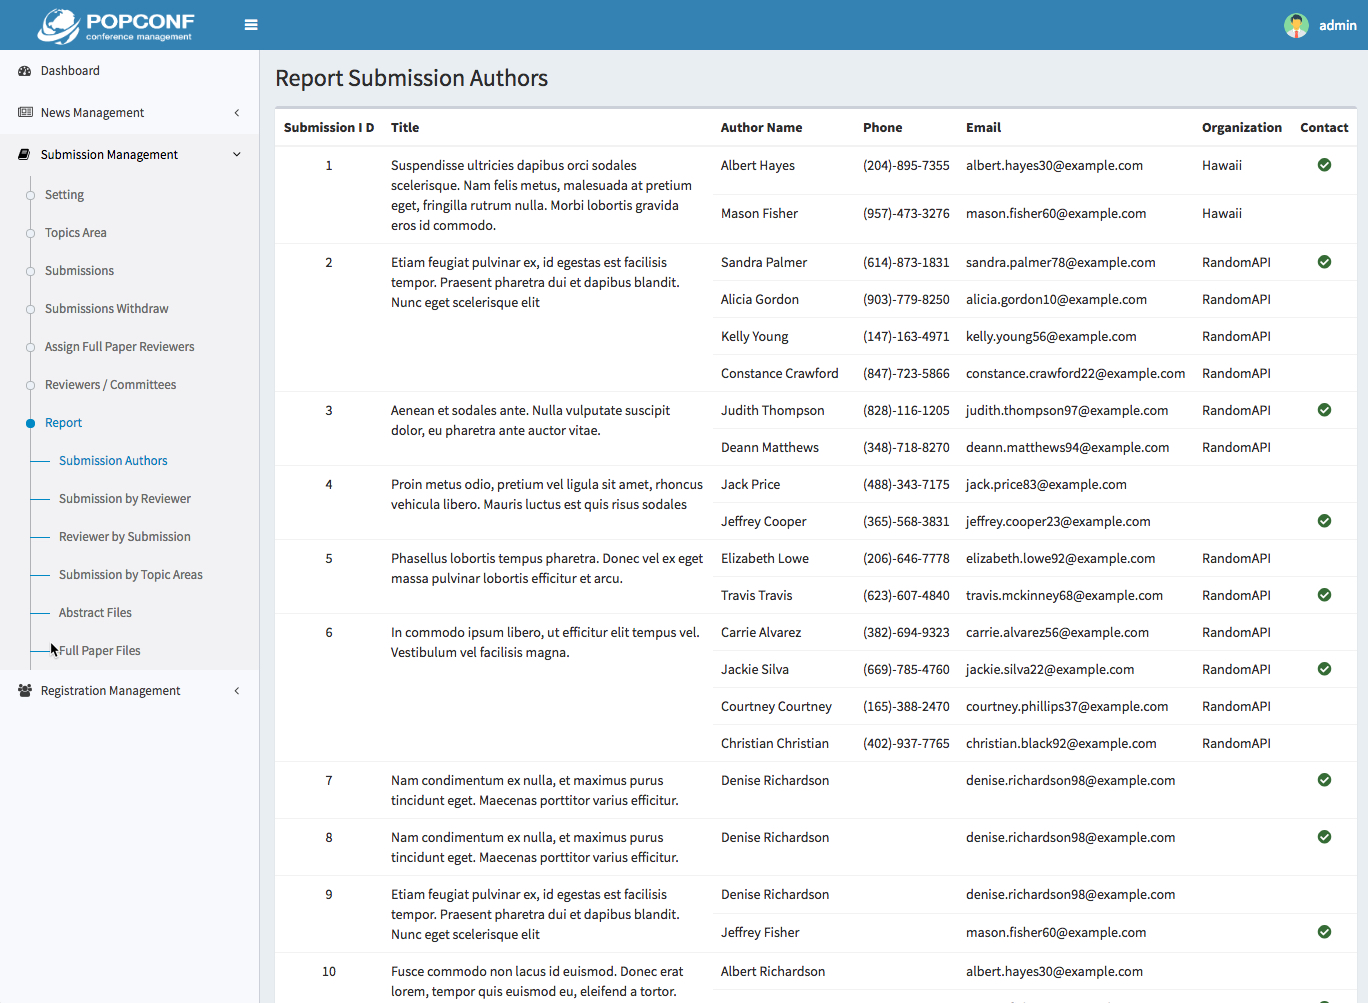This screenshot has height=1003, width=1368.
Task: Click the hamburger sidebar toggle icon
Action: point(251,25)
